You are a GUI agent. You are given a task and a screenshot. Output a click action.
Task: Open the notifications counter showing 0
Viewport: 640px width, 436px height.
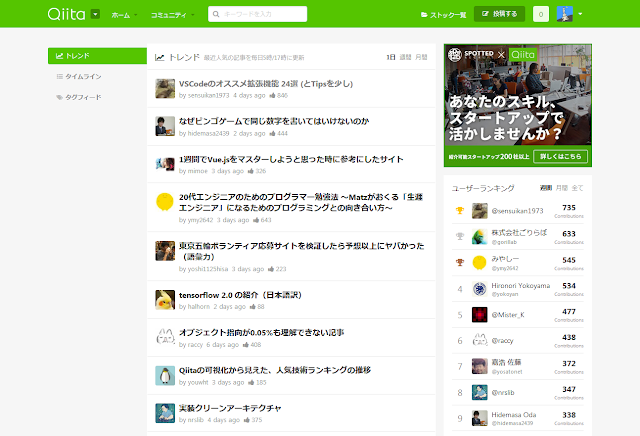click(541, 14)
